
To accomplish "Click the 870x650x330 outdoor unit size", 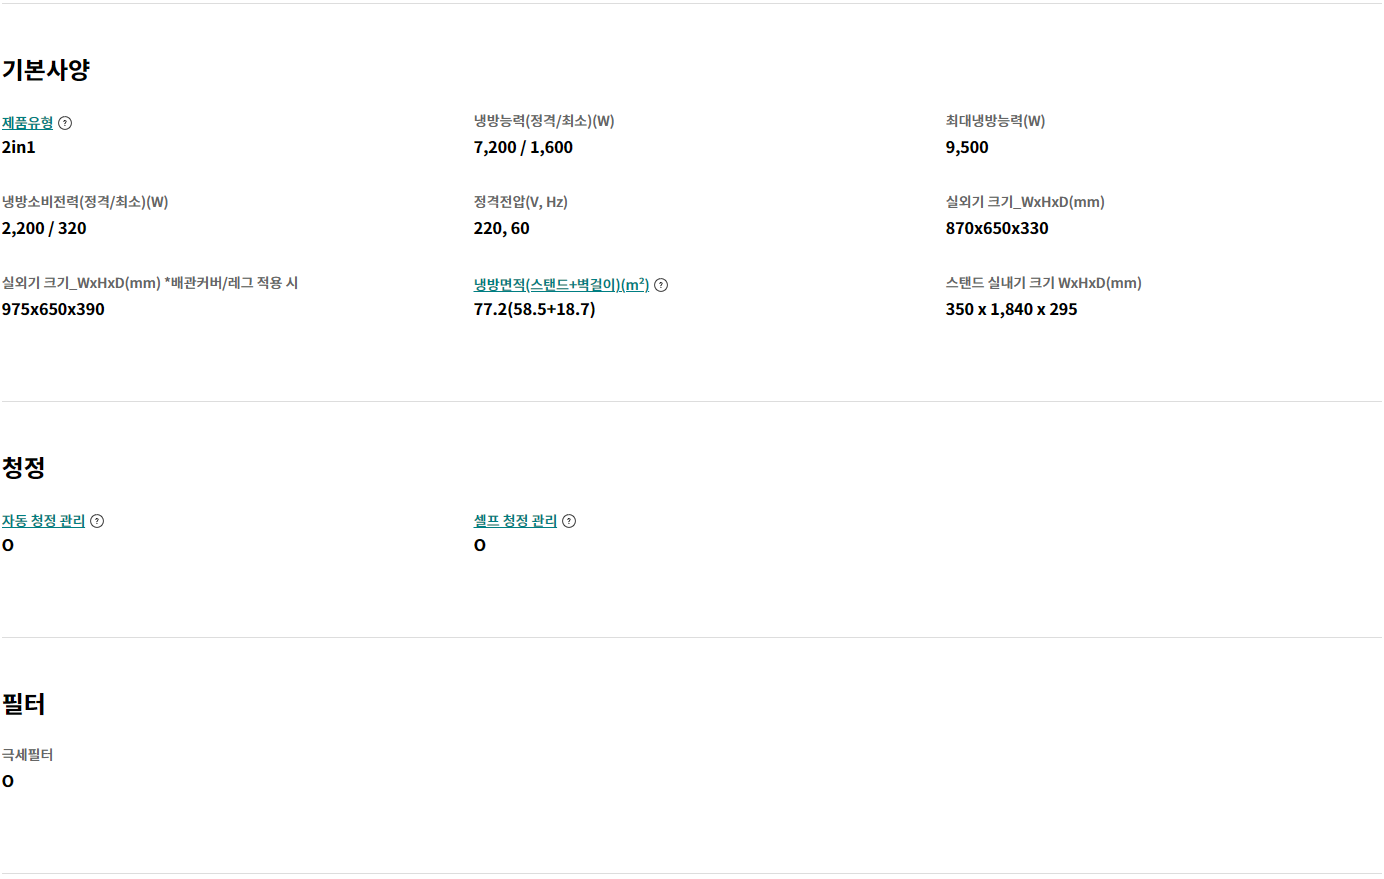I will [x=997, y=228].
